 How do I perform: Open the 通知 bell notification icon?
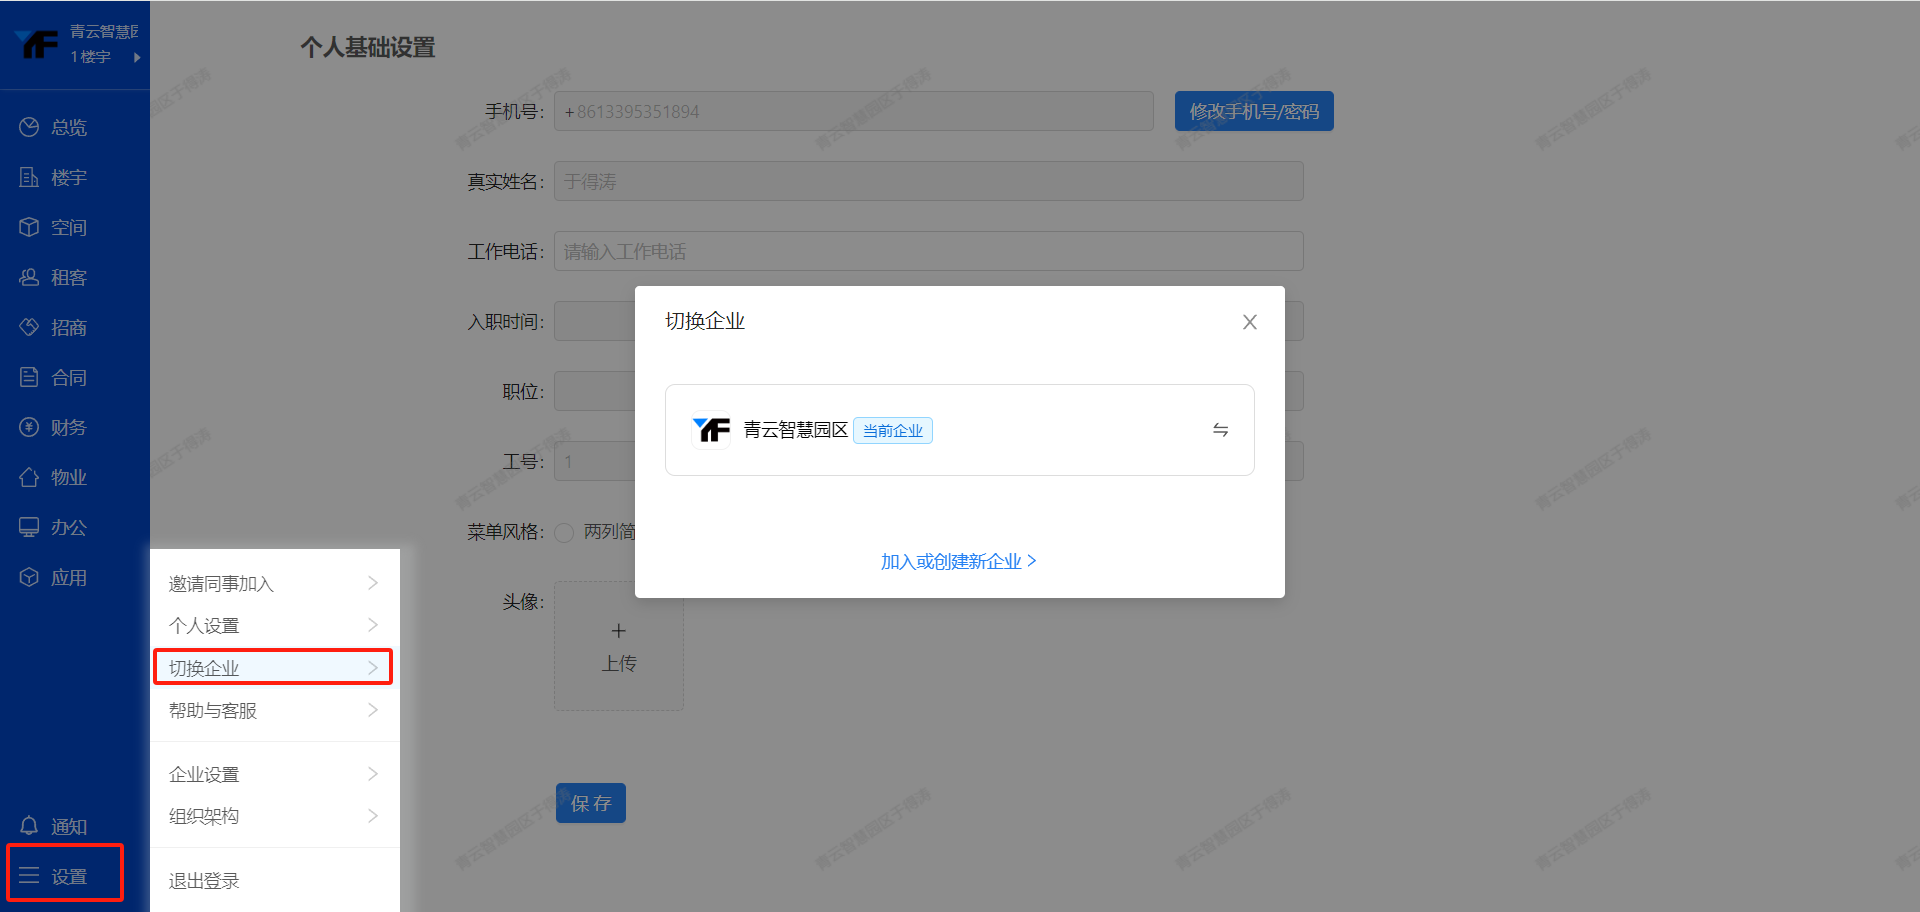pyautogui.click(x=29, y=826)
